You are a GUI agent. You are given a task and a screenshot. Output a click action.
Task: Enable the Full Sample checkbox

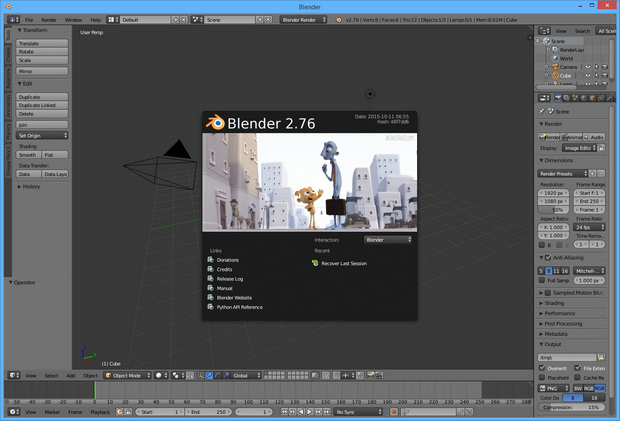coord(543,281)
